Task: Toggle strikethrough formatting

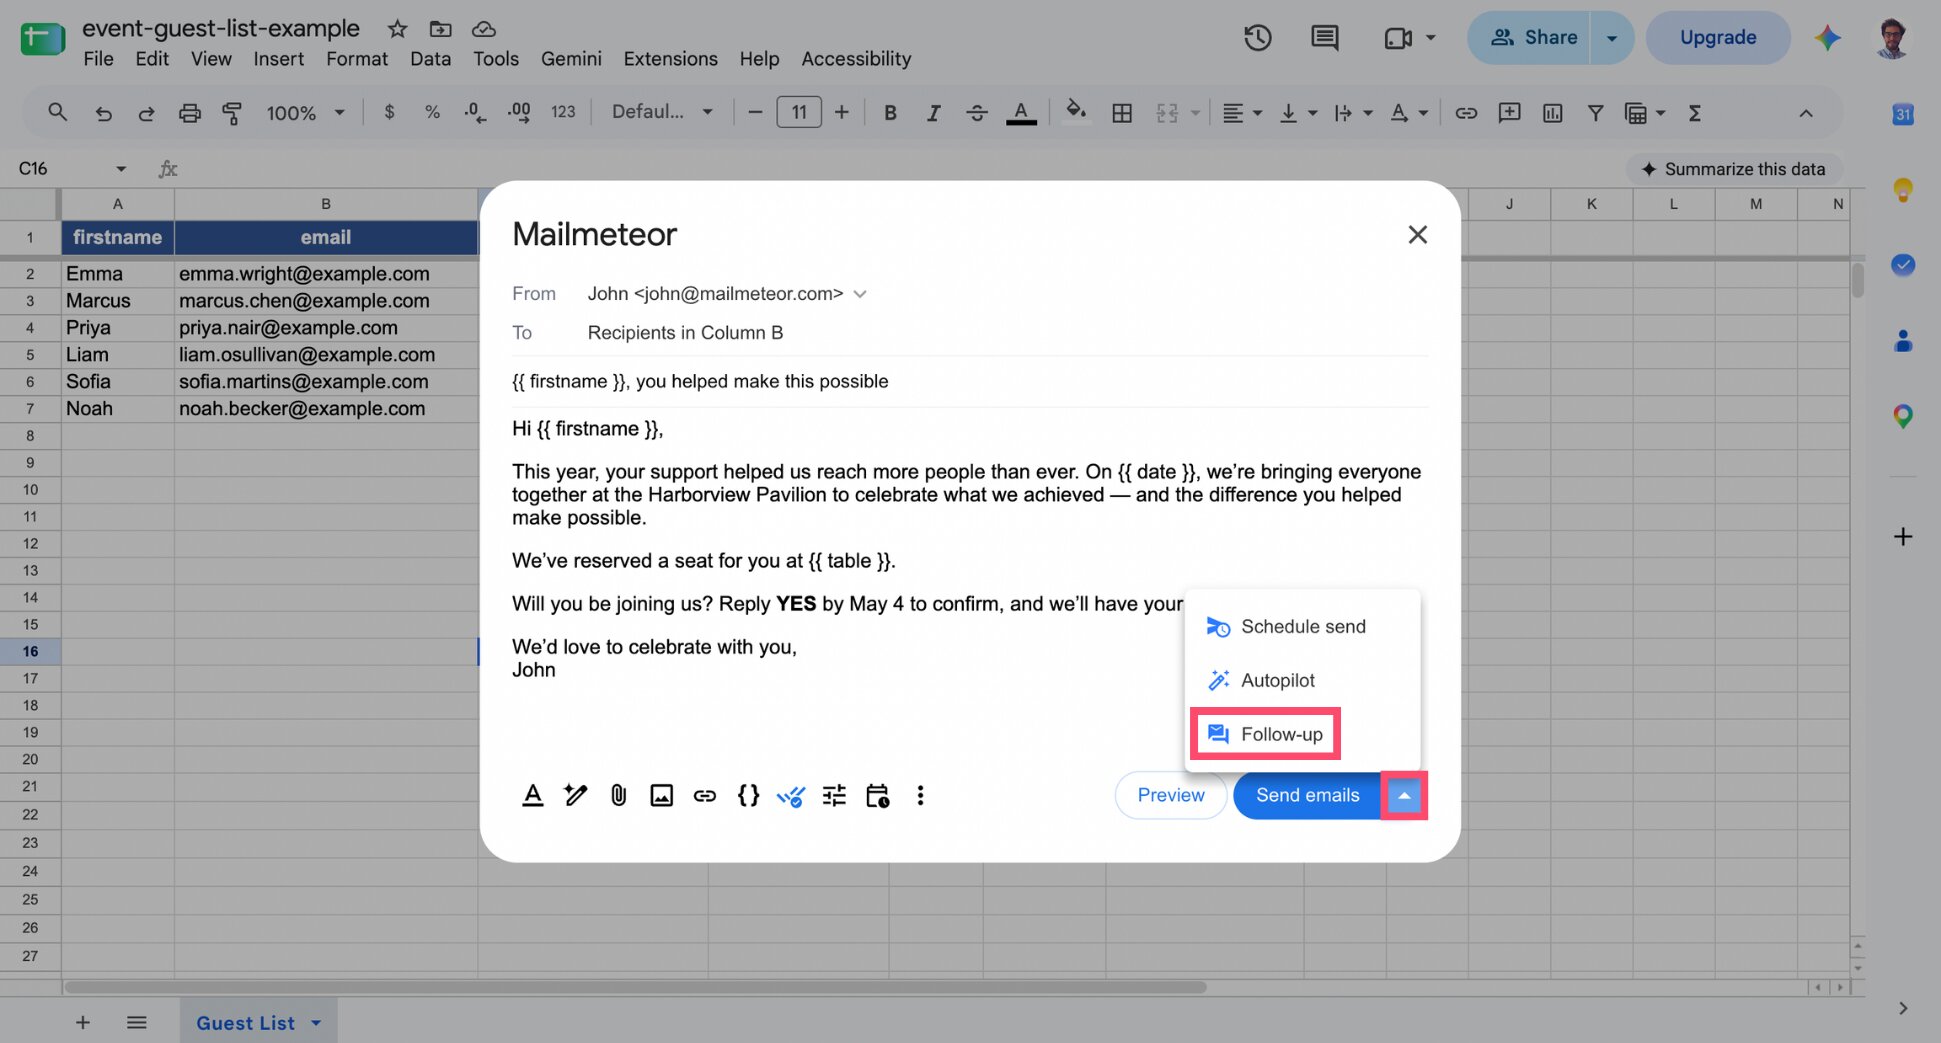Action: [x=977, y=113]
